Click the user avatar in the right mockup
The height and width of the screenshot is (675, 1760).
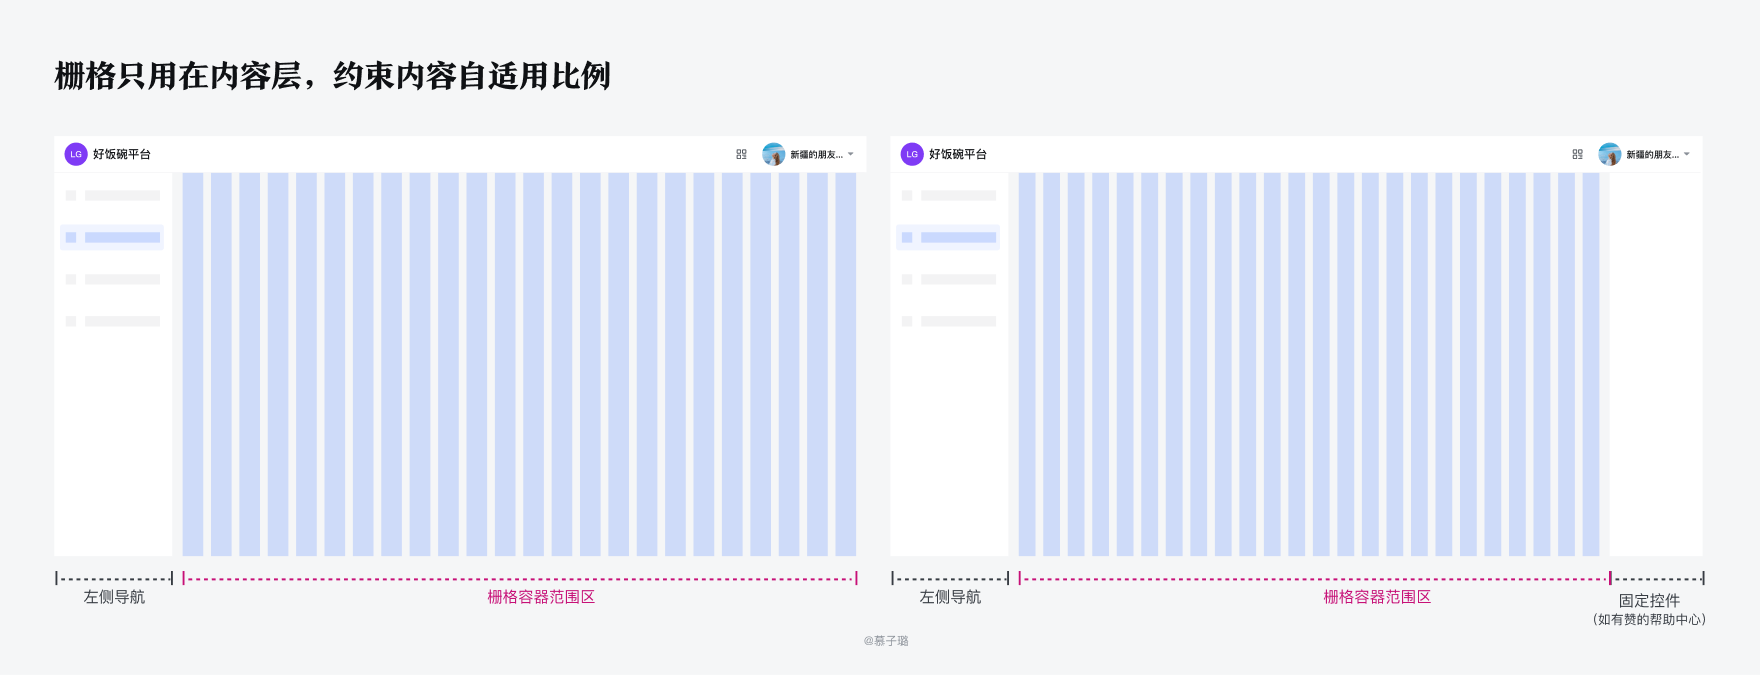click(1609, 154)
